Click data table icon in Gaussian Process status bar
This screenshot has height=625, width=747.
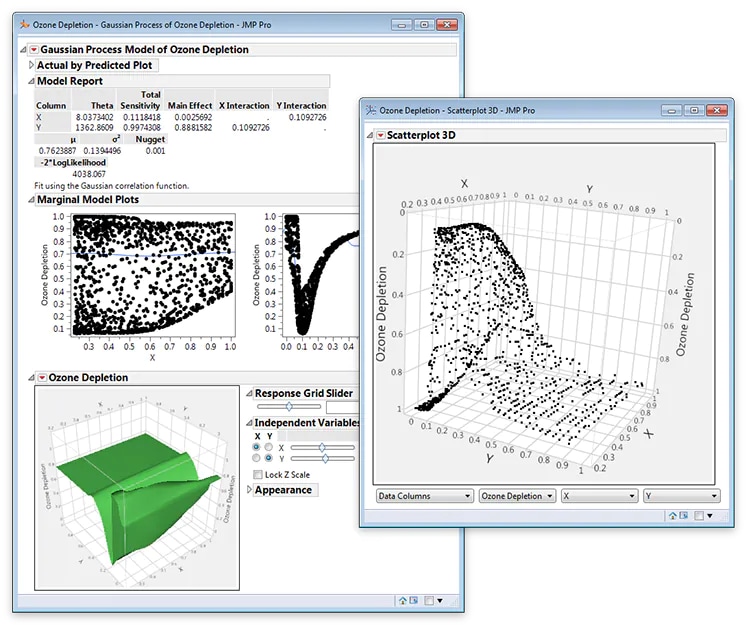(414, 601)
